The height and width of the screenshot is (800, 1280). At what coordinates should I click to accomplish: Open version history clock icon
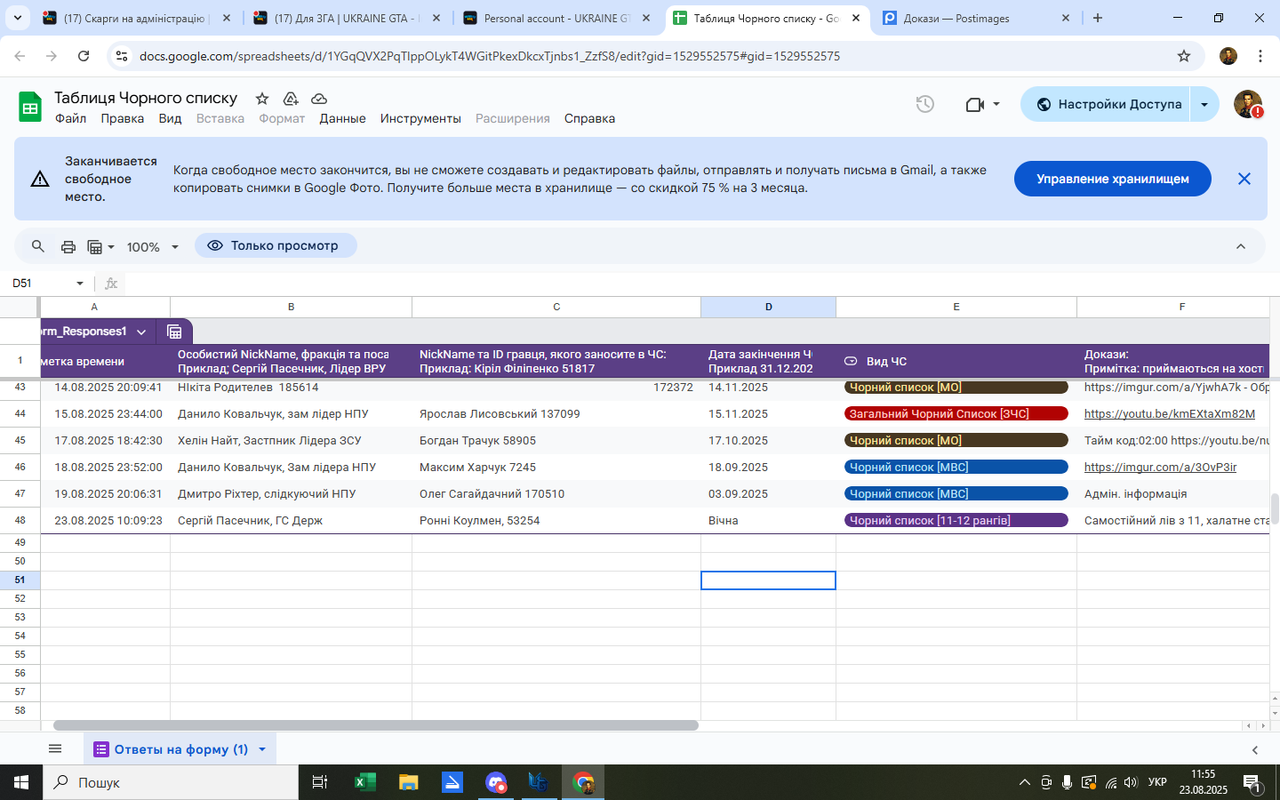pyautogui.click(x=925, y=104)
